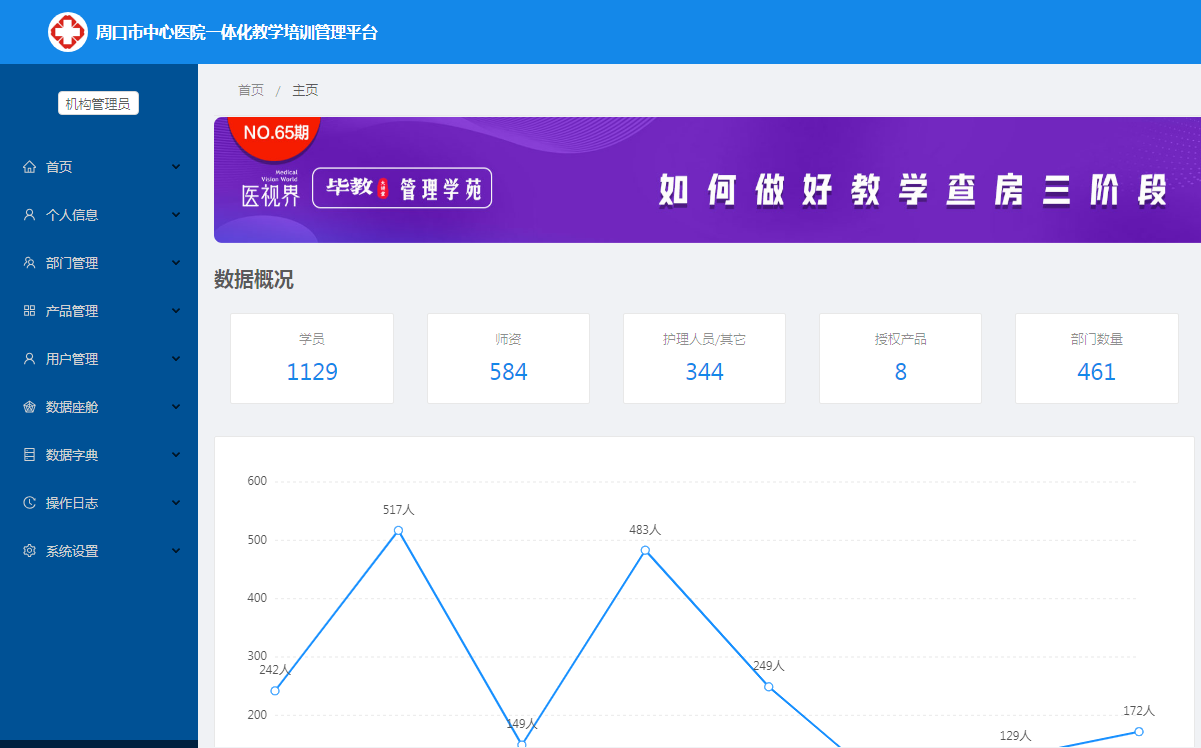Open the 操作日志 sidebar menu
Viewport: 1201px width, 748px height.
click(72, 503)
